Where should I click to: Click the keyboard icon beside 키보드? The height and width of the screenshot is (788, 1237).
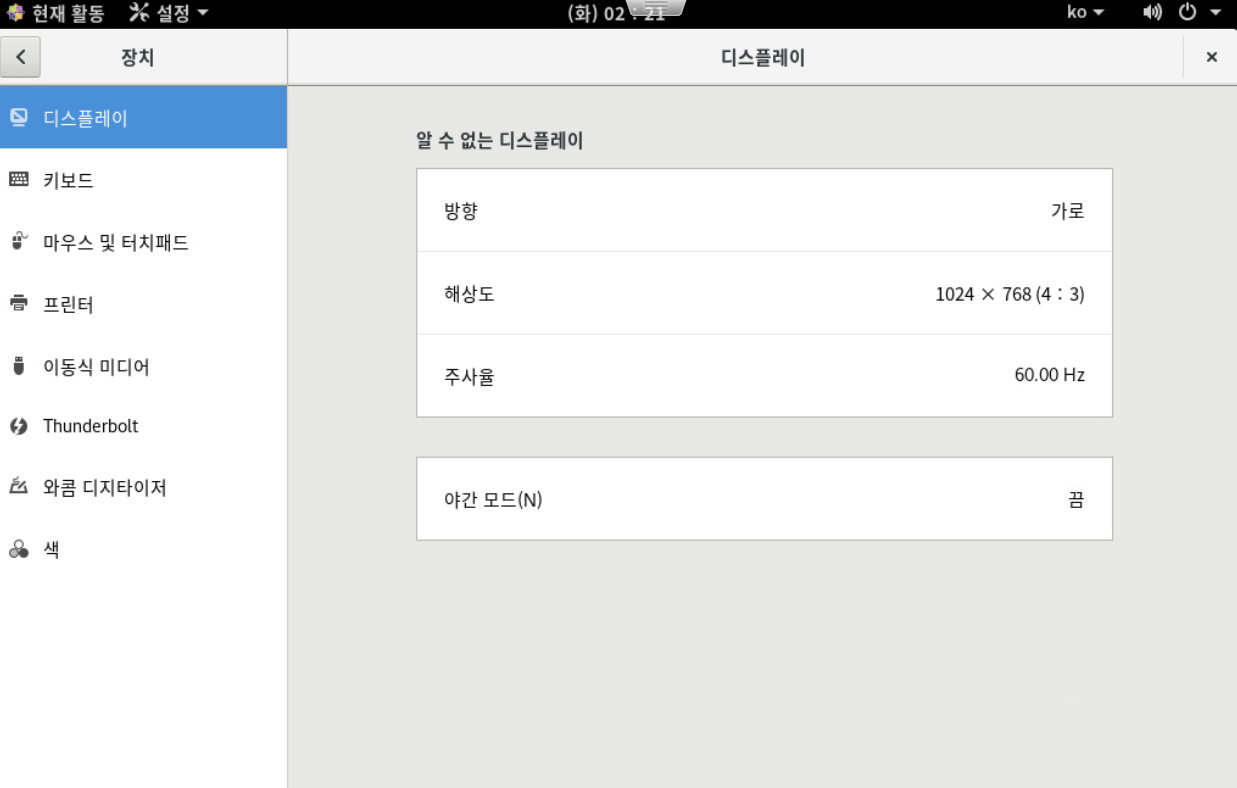[x=19, y=180]
